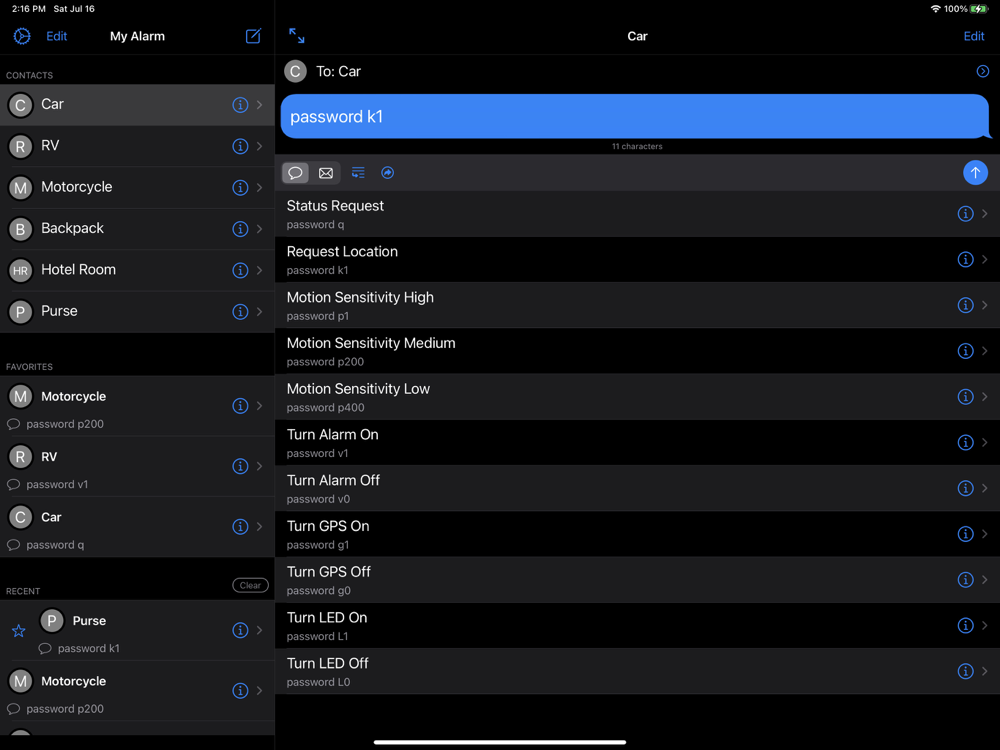Choose the Turn Alarm On command
The height and width of the screenshot is (750, 1000).
click(637, 443)
